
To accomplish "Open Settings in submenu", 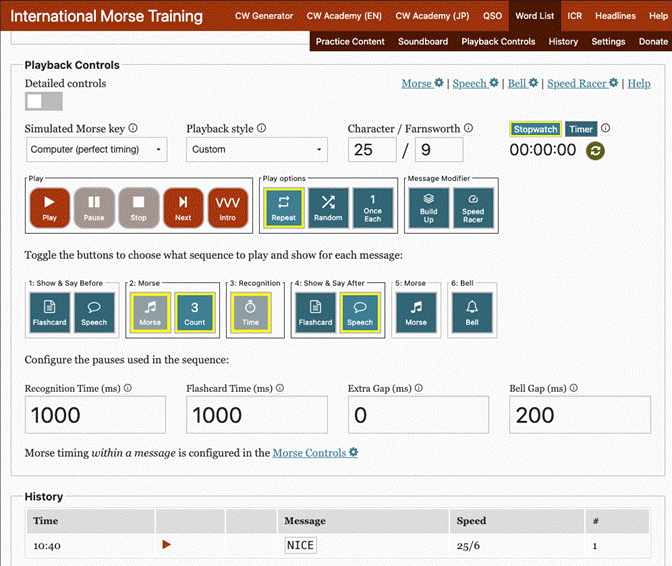I will (x=608, y=42).
